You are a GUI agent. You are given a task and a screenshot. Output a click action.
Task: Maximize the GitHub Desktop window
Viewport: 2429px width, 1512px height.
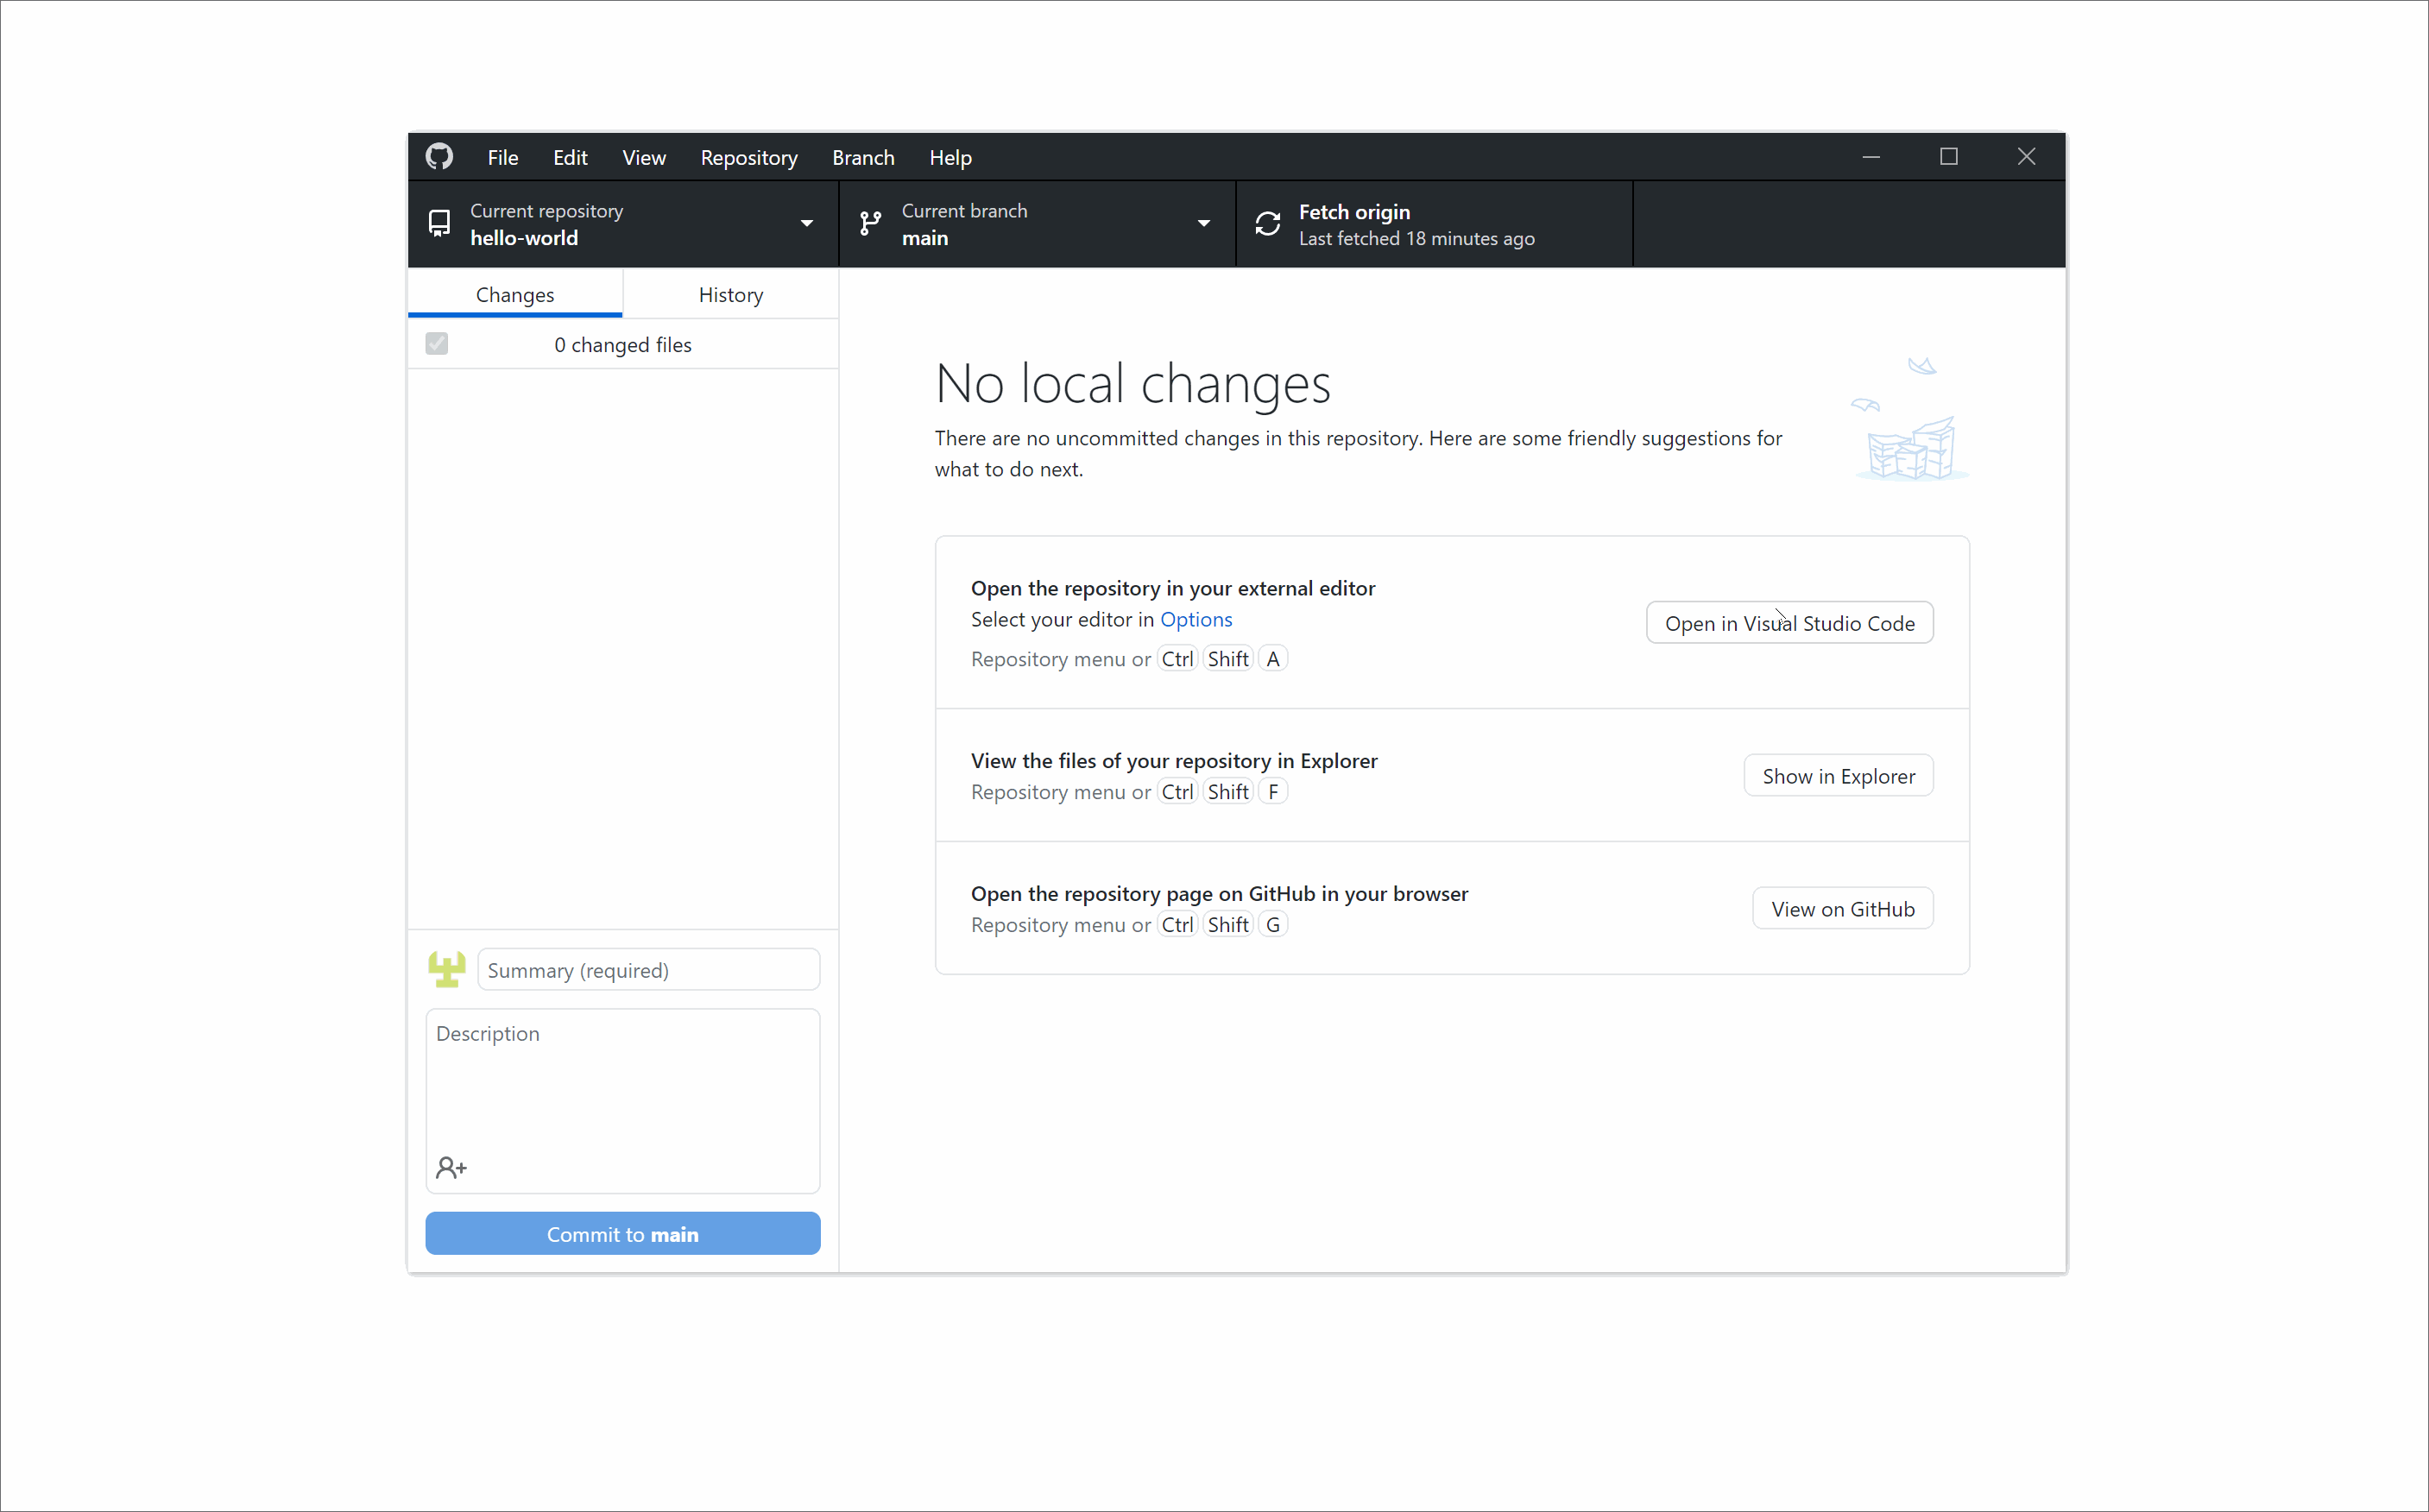coord(1948,157)
